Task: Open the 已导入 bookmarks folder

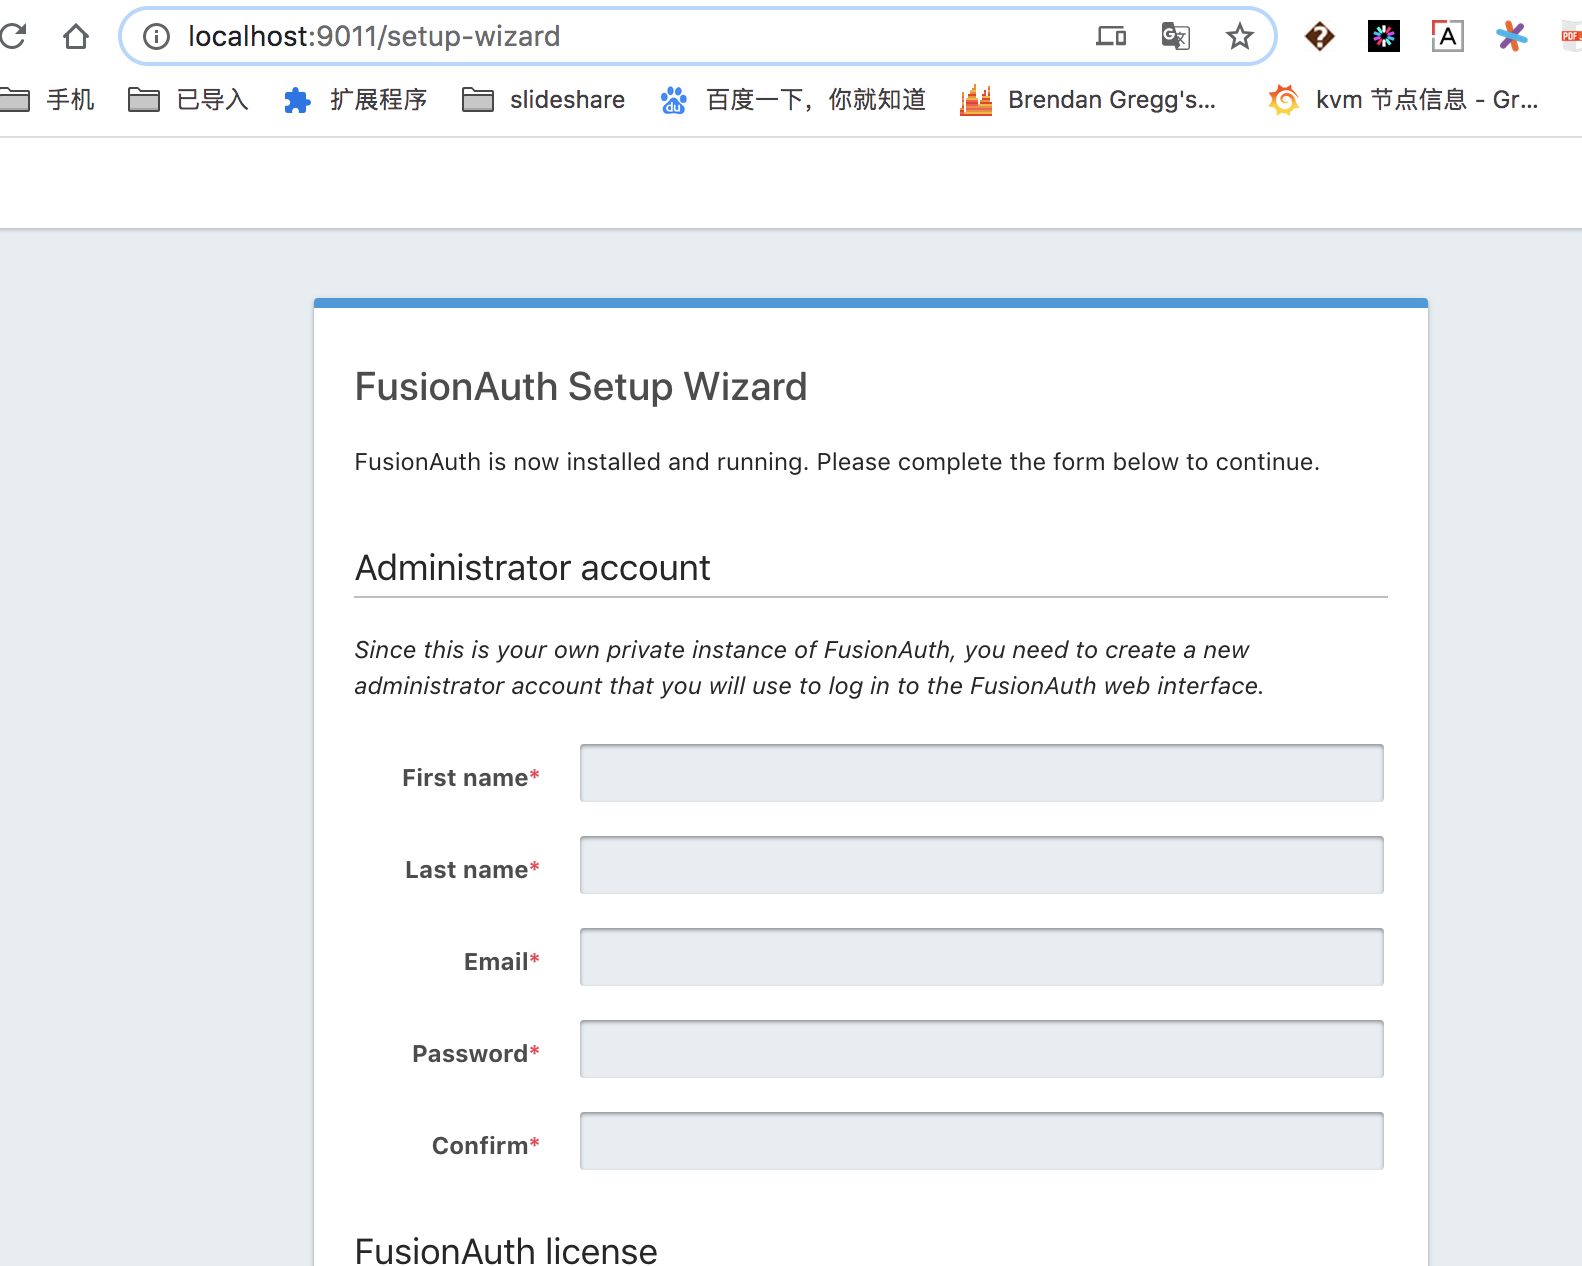Action: click(x=188, y=100)
